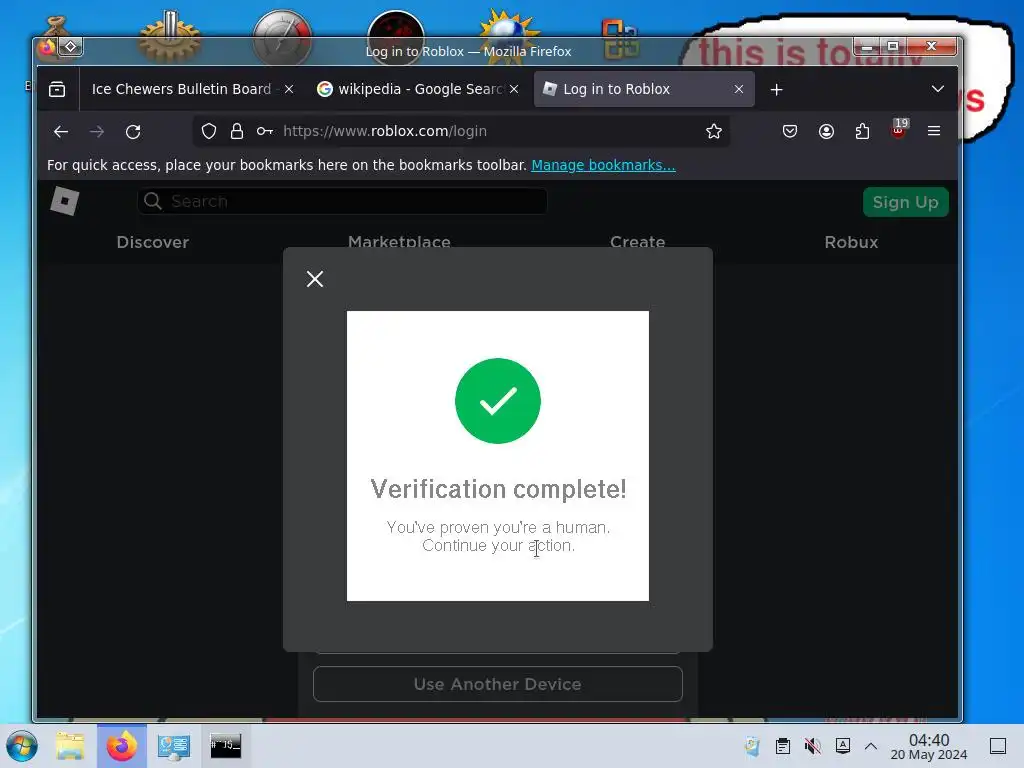Click the keyboard layout tray icon
The width and height of the screenshot is (1024, 768).
tap(843, 745)
